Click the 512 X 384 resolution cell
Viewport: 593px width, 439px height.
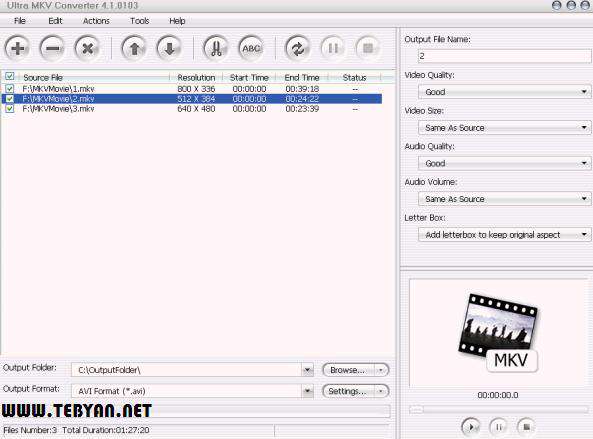[196, 99]
